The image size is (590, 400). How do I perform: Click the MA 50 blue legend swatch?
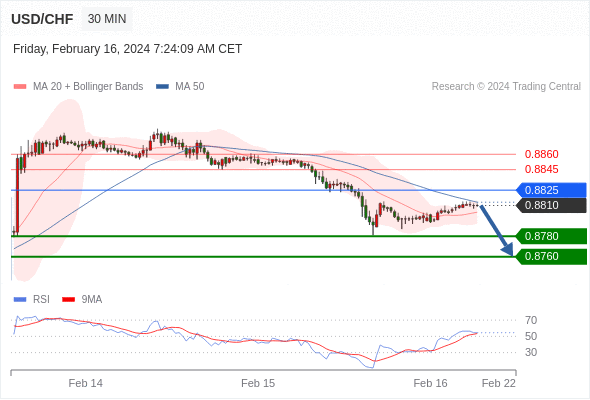(163, 87)
